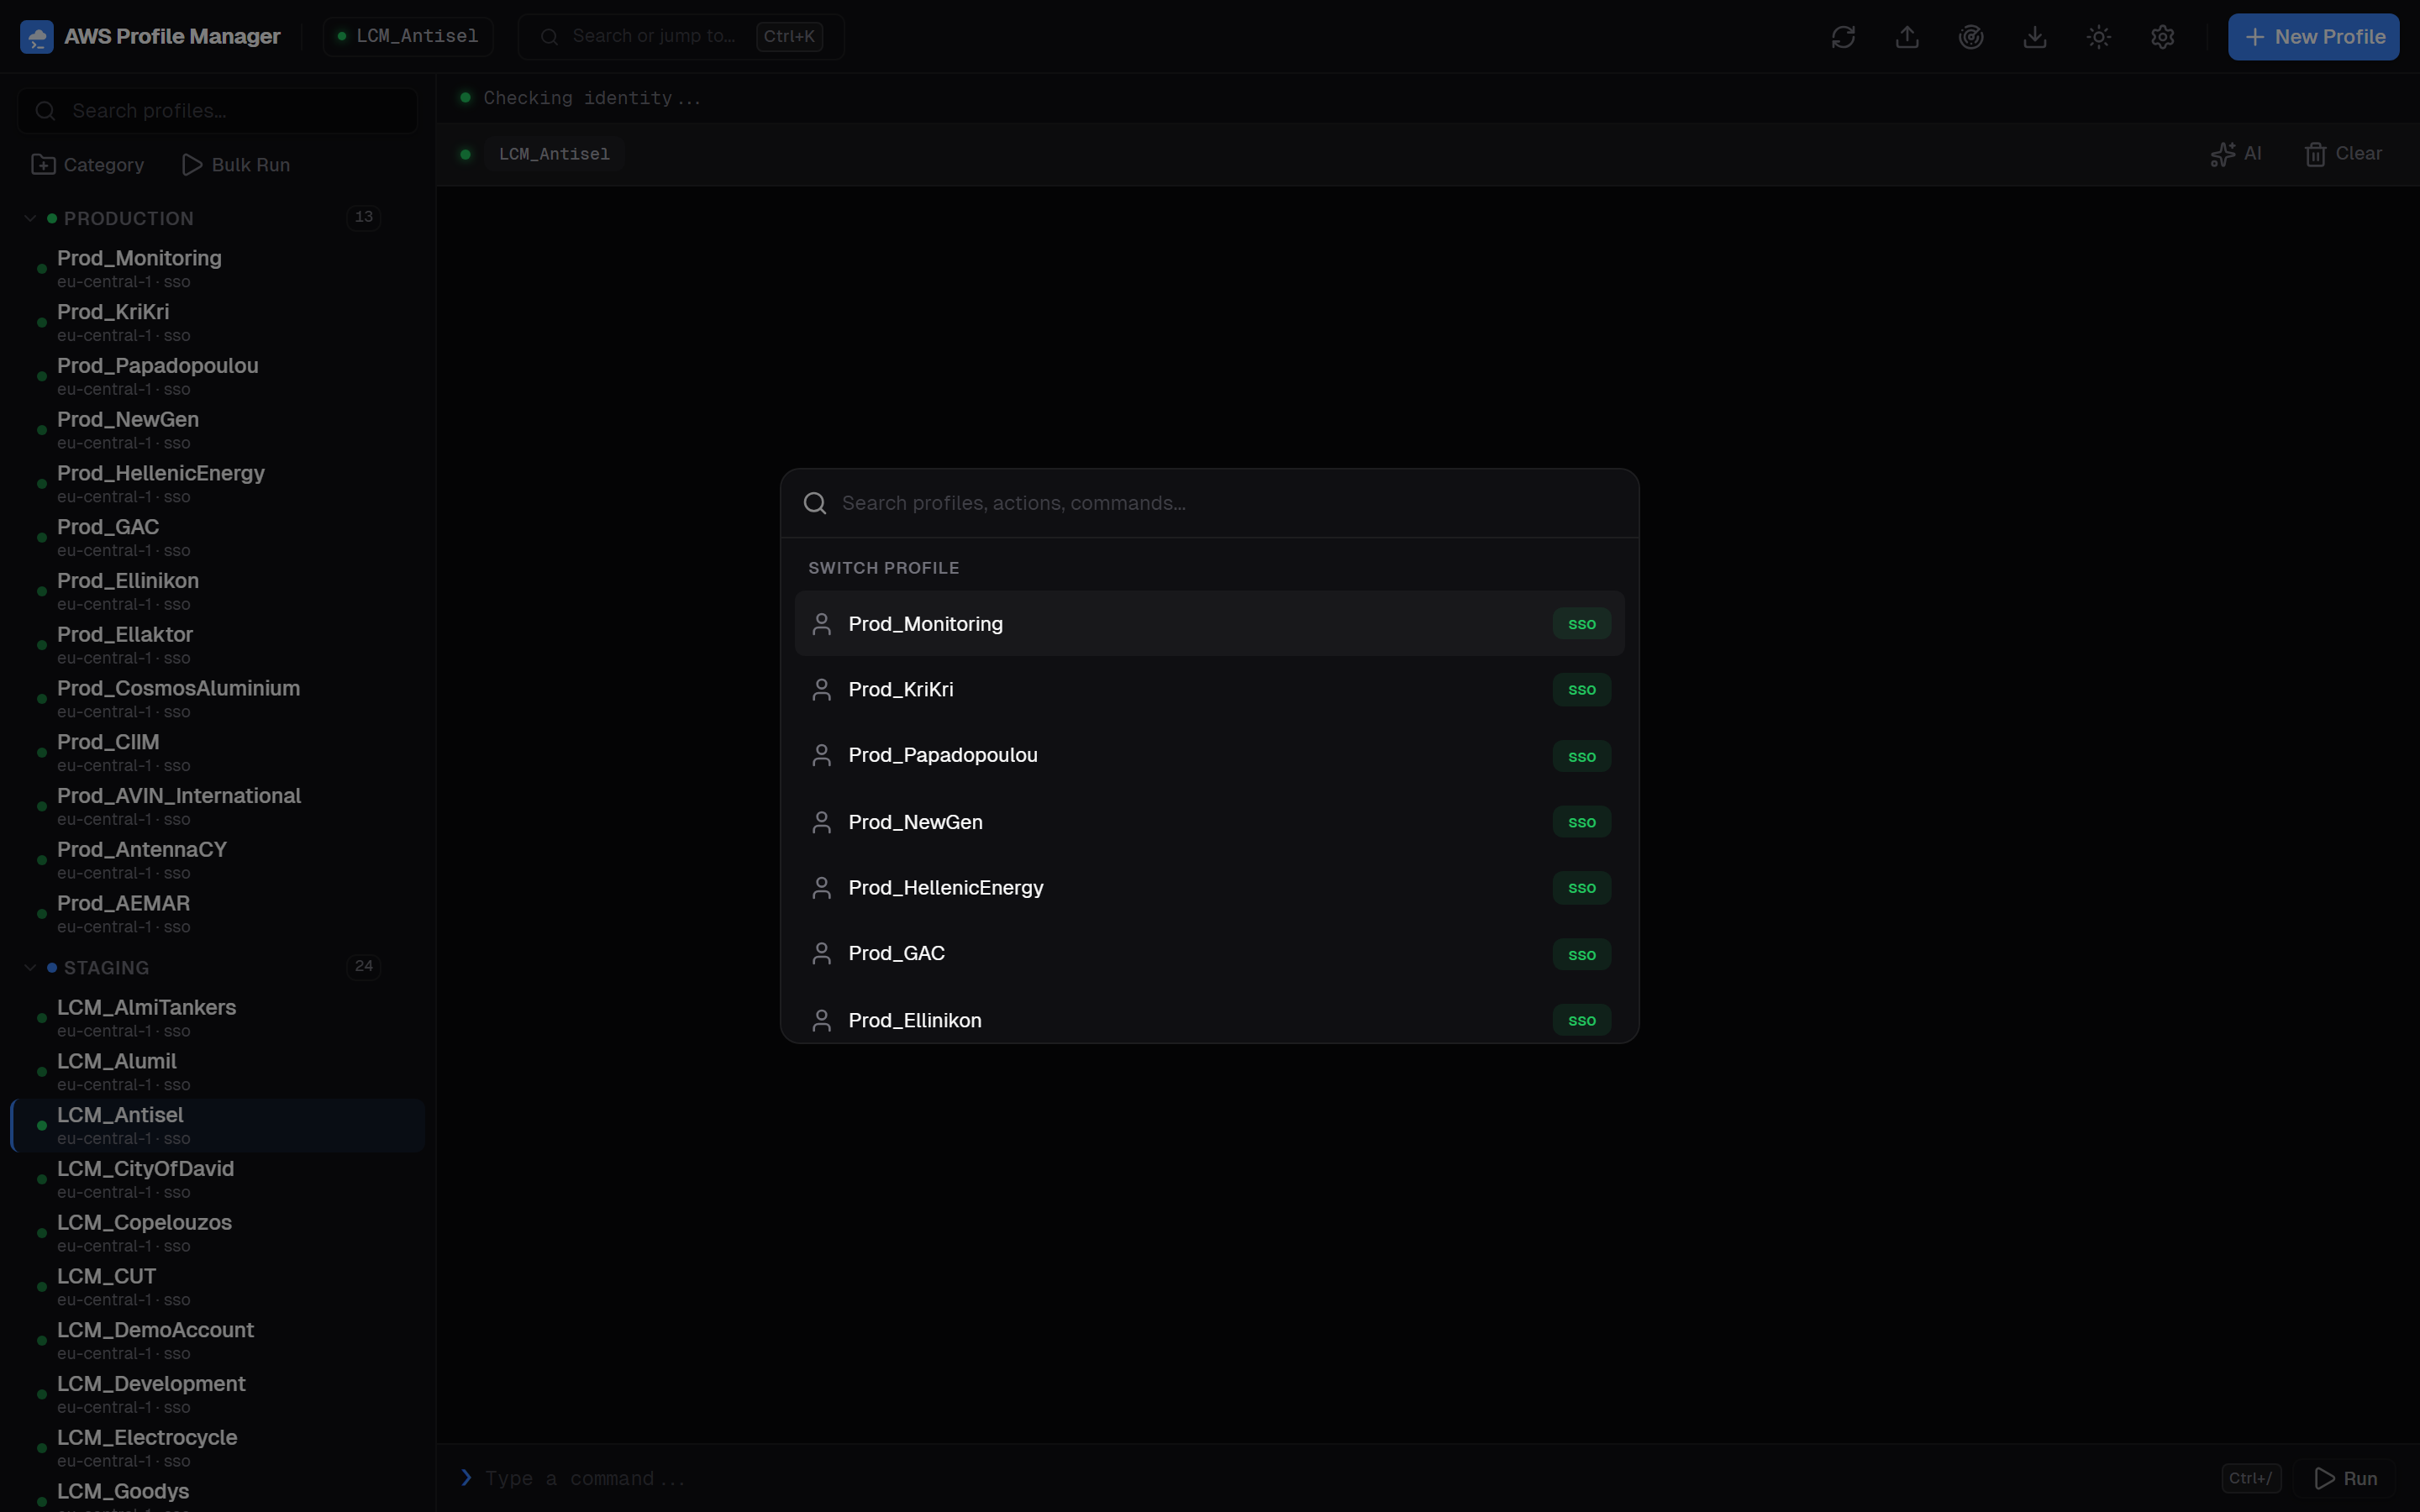This screenshot has height=1512, width=2420.
Task: Open the export profiles icon
Action: (1907, 36)
